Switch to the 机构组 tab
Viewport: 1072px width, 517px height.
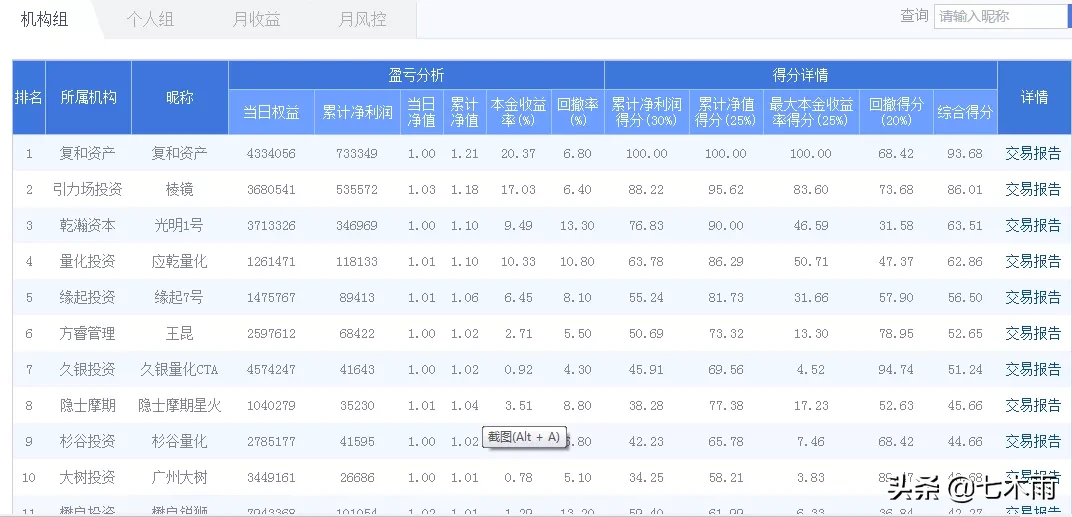tap(44, 19)
